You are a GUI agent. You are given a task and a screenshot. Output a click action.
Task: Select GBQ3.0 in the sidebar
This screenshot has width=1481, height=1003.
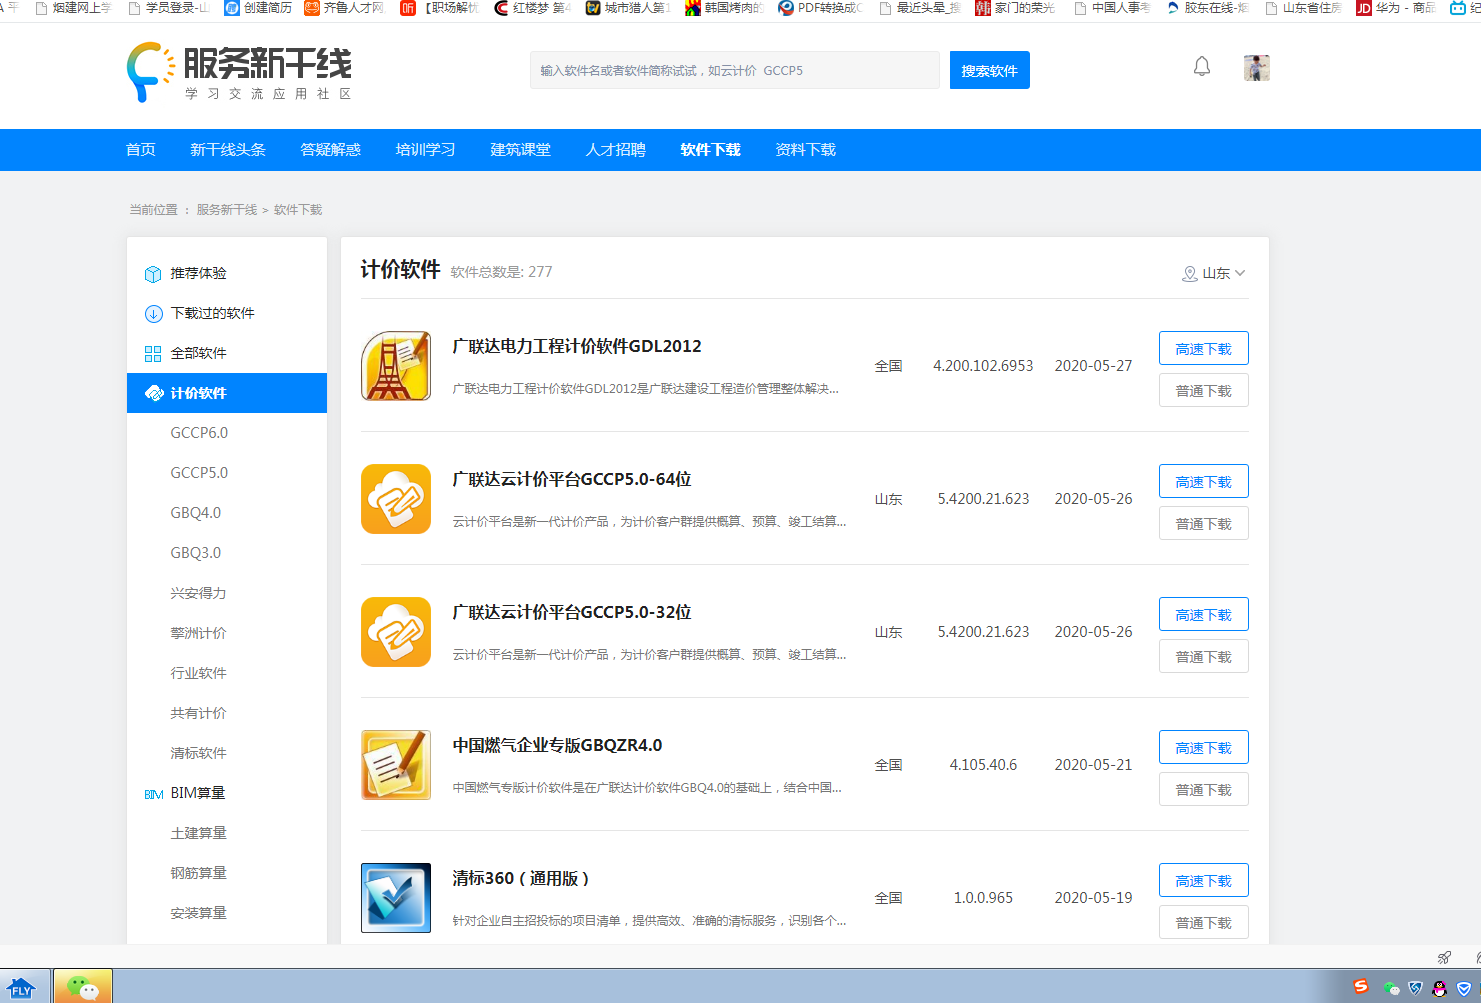tap(196, 553)
